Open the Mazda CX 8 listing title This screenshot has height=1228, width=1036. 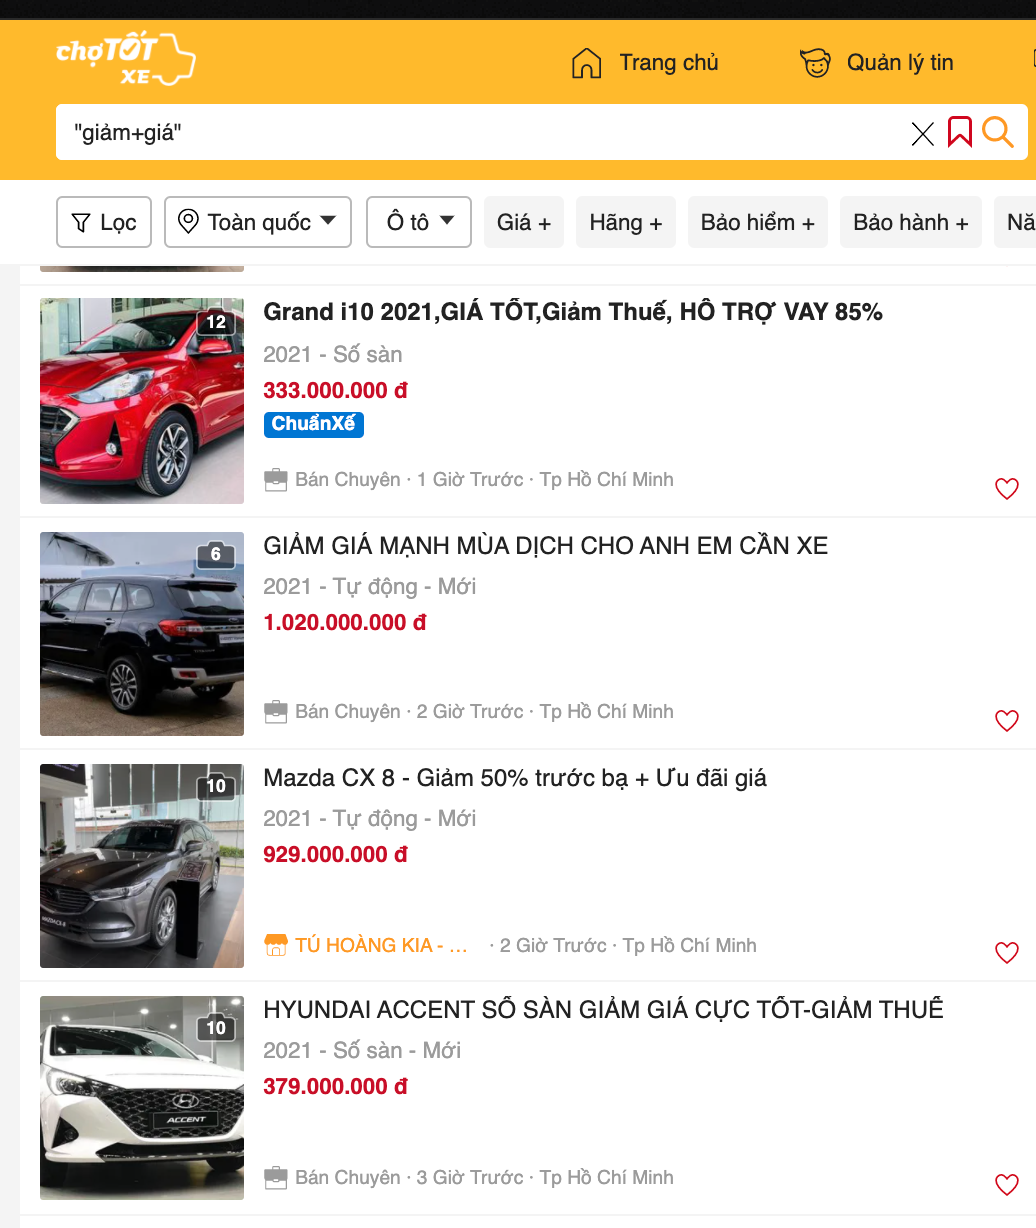pos(515,778)
